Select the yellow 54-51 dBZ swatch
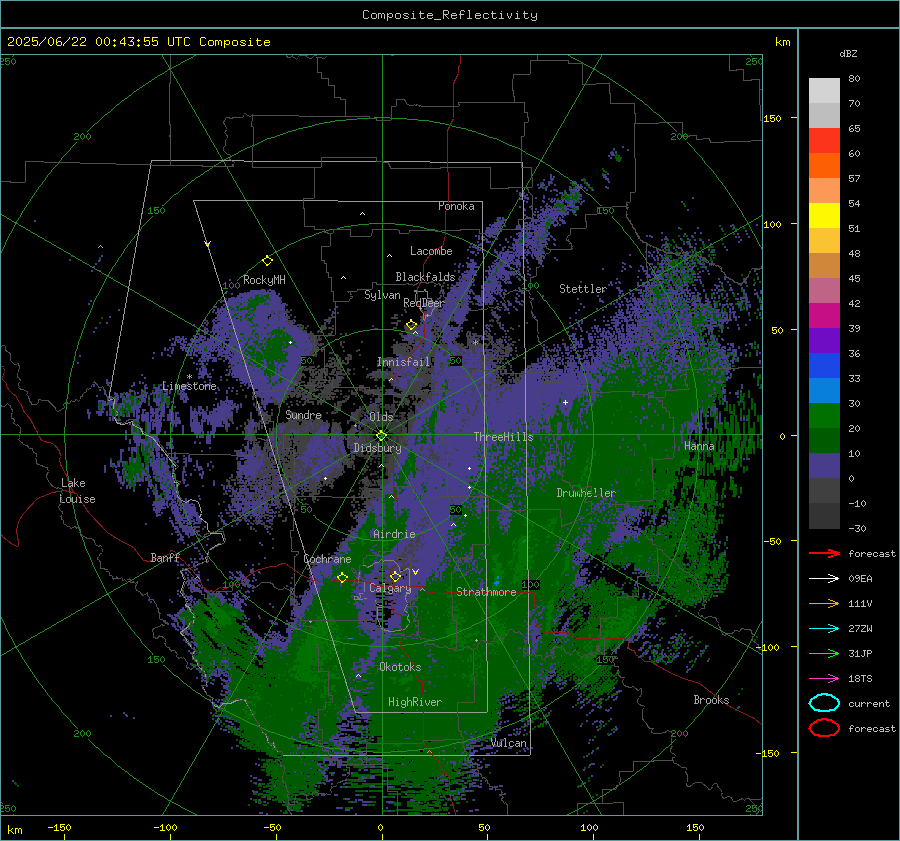 point(824,216)
